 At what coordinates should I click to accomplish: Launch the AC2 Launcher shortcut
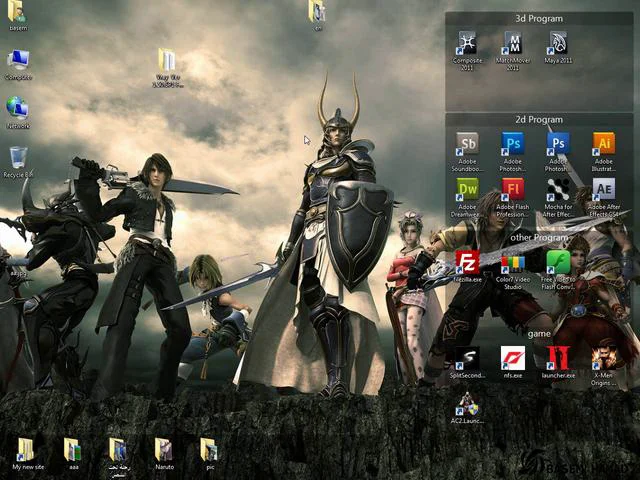(x=467, y=408)
